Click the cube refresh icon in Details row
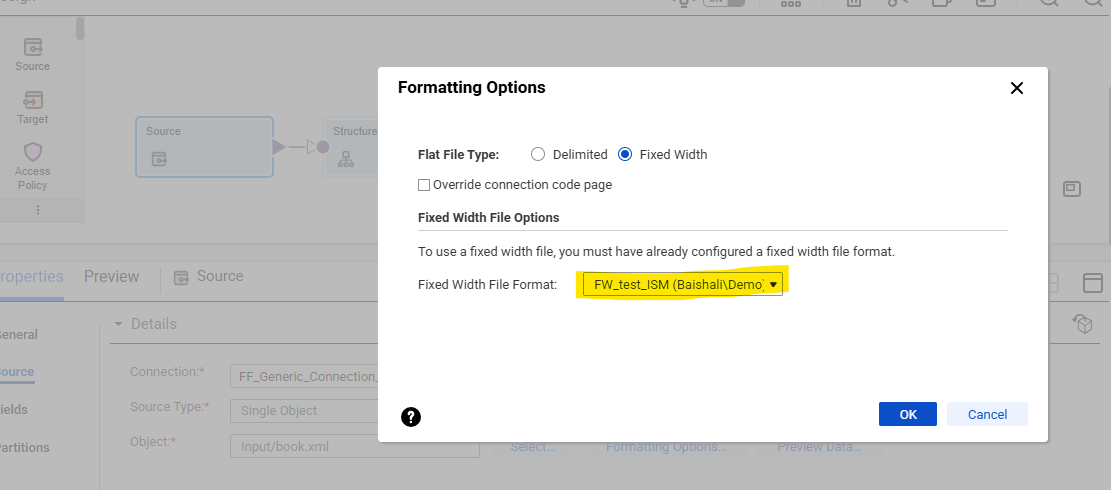 [1083, 324]
